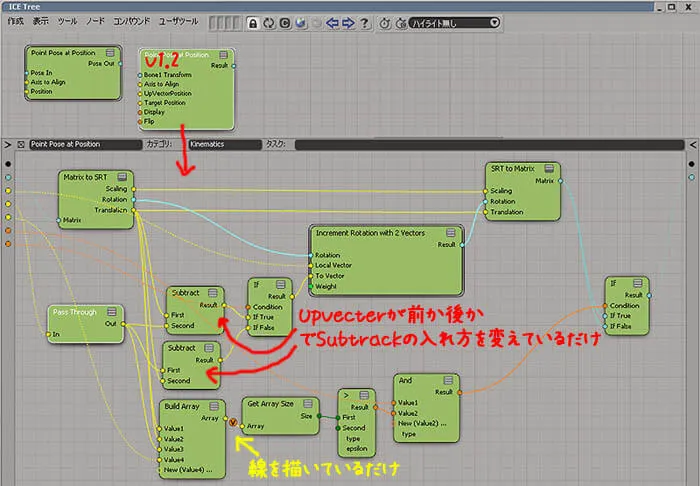Click the refresh arrows toolbar icon
700x486 pixels.
[x=269, y=23]
